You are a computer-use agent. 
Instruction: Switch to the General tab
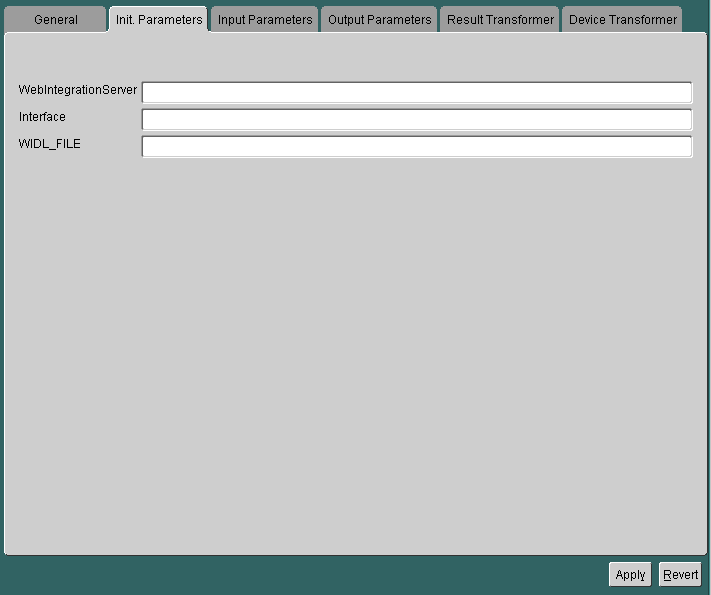[x=55, y=20]
